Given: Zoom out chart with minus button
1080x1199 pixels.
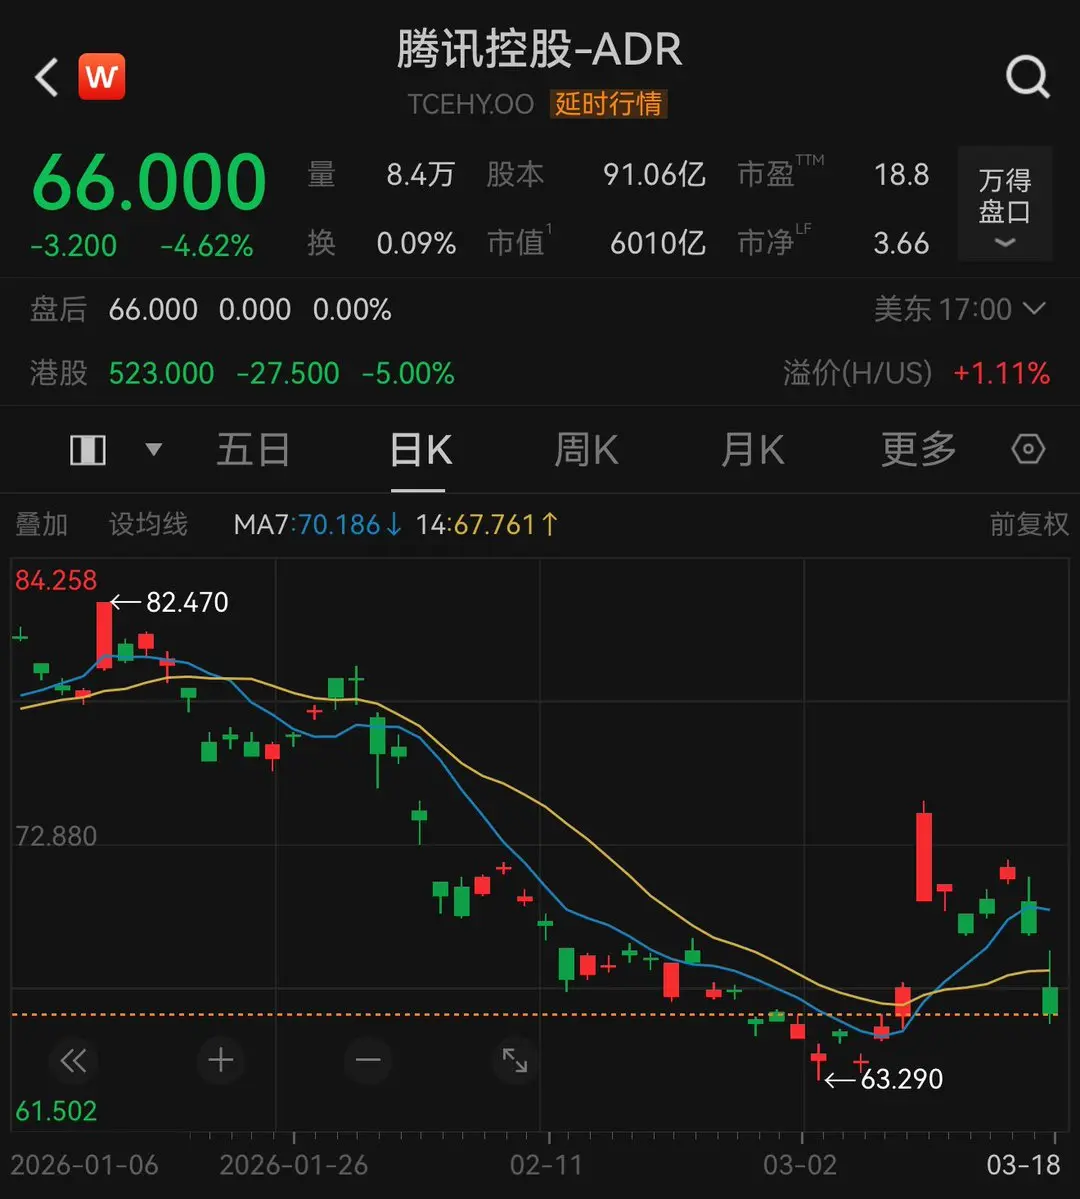Looking at the screenshot, I should pyautogui.click(x=368, y=1060).
